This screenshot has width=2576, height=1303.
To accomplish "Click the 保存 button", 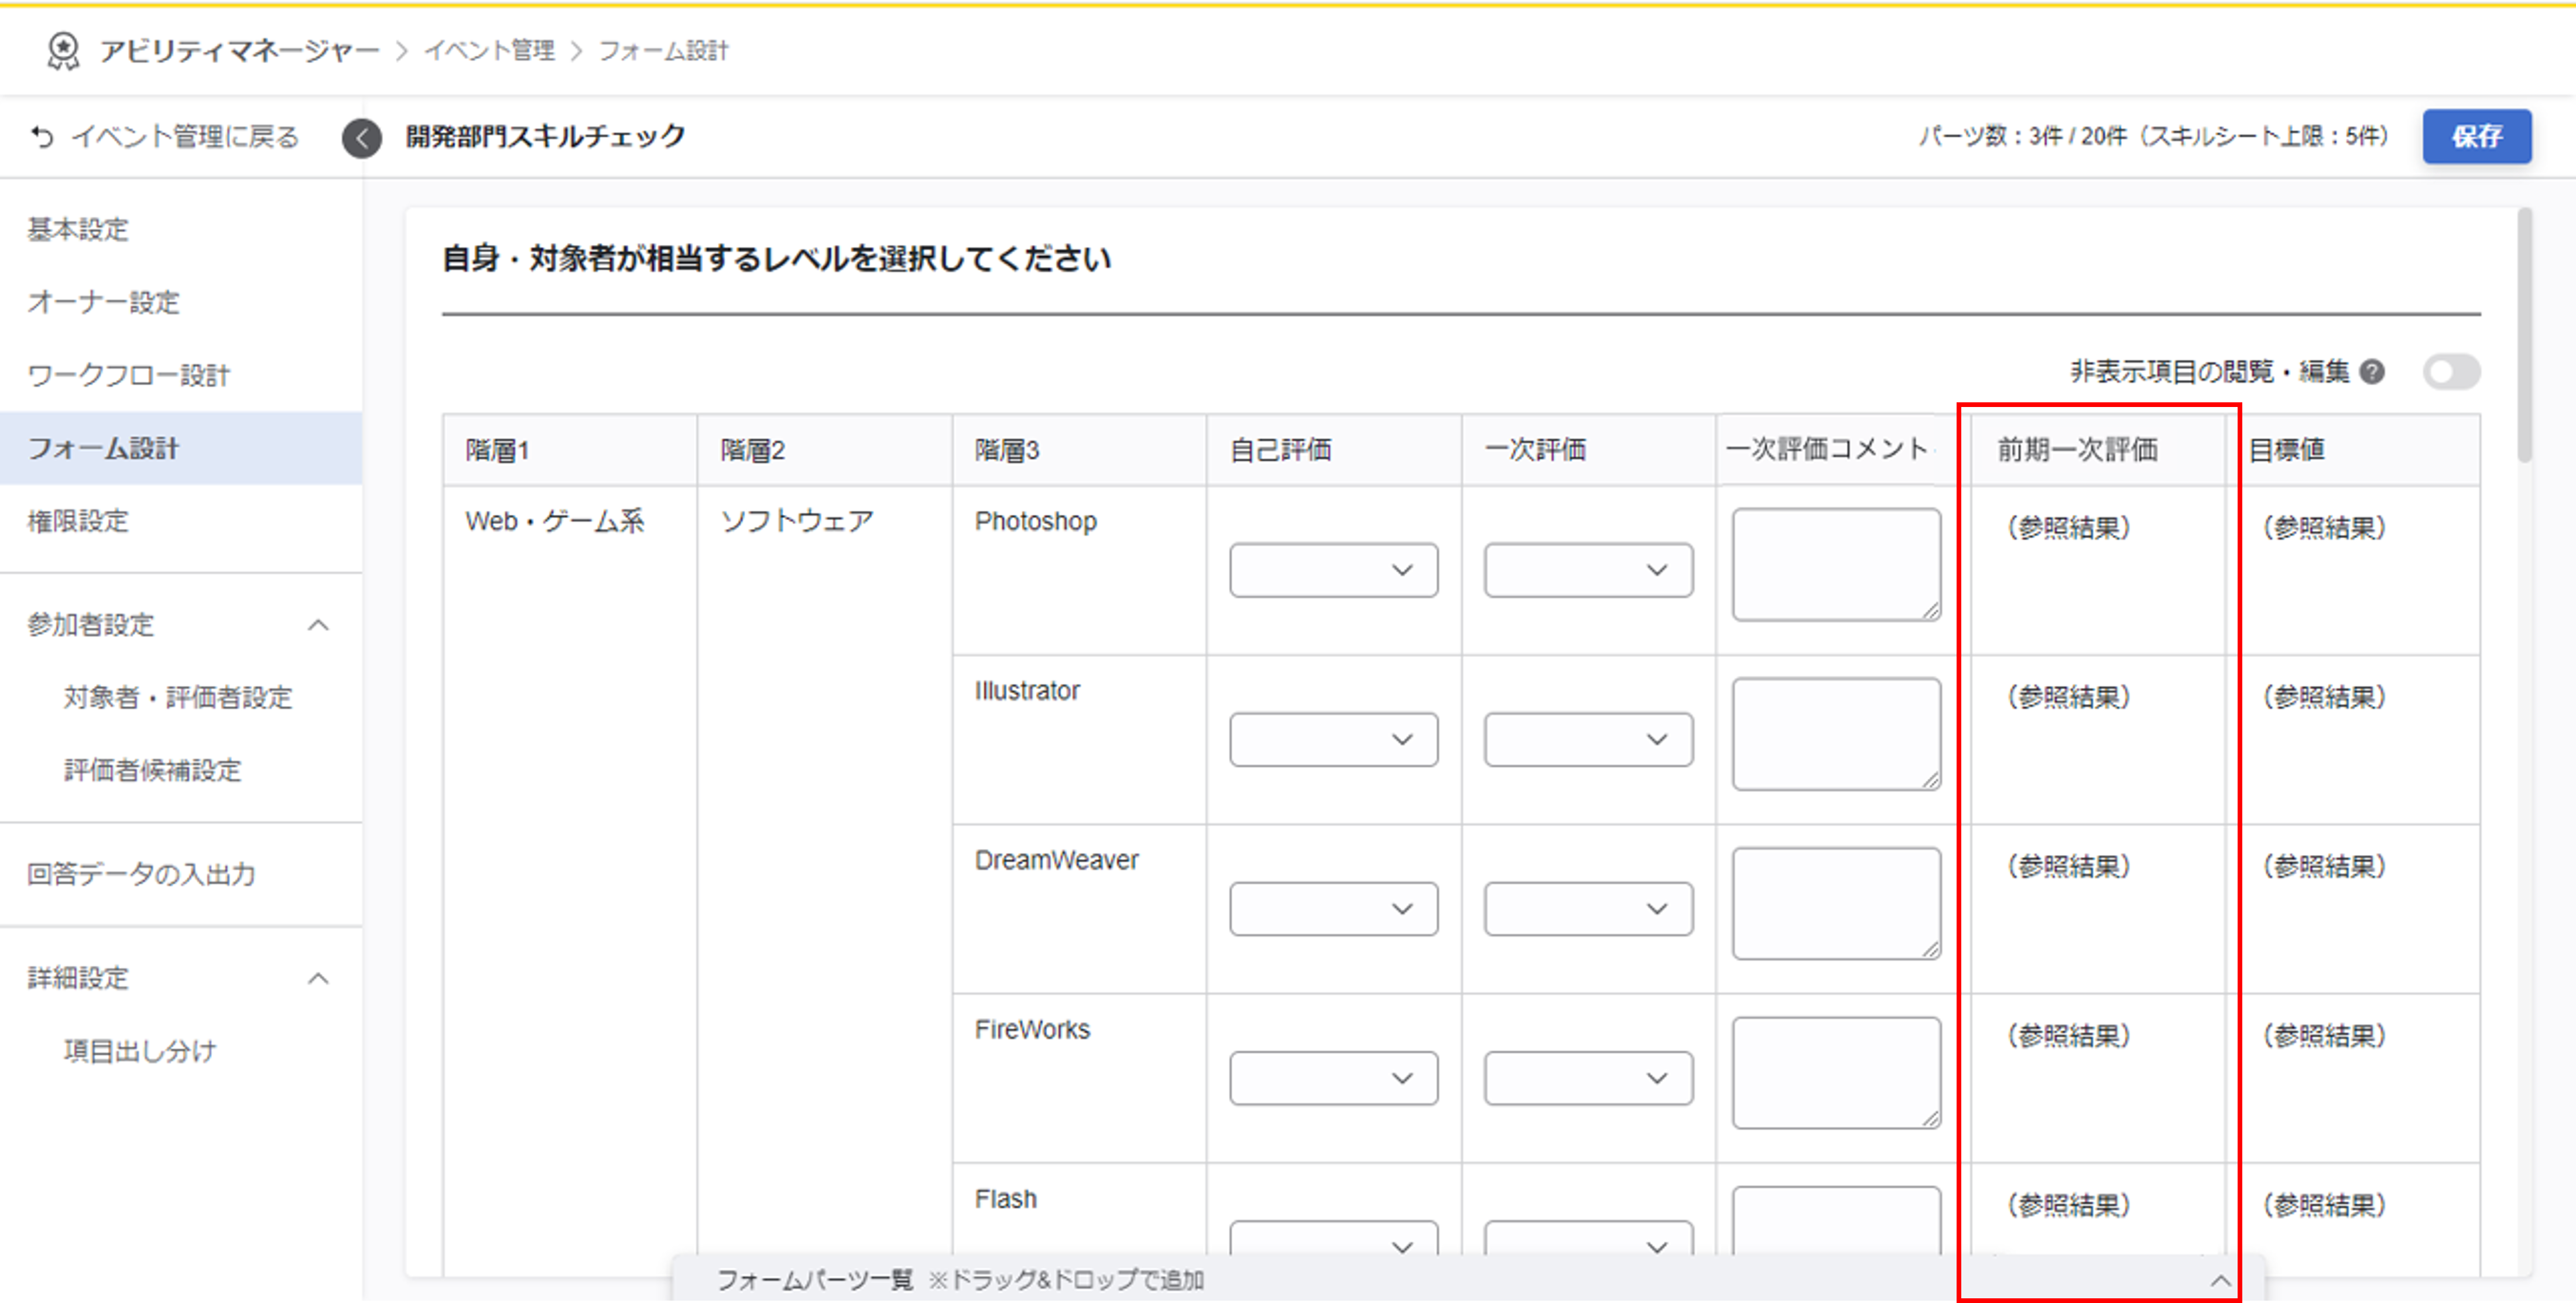I will (x=2477, y=136).
